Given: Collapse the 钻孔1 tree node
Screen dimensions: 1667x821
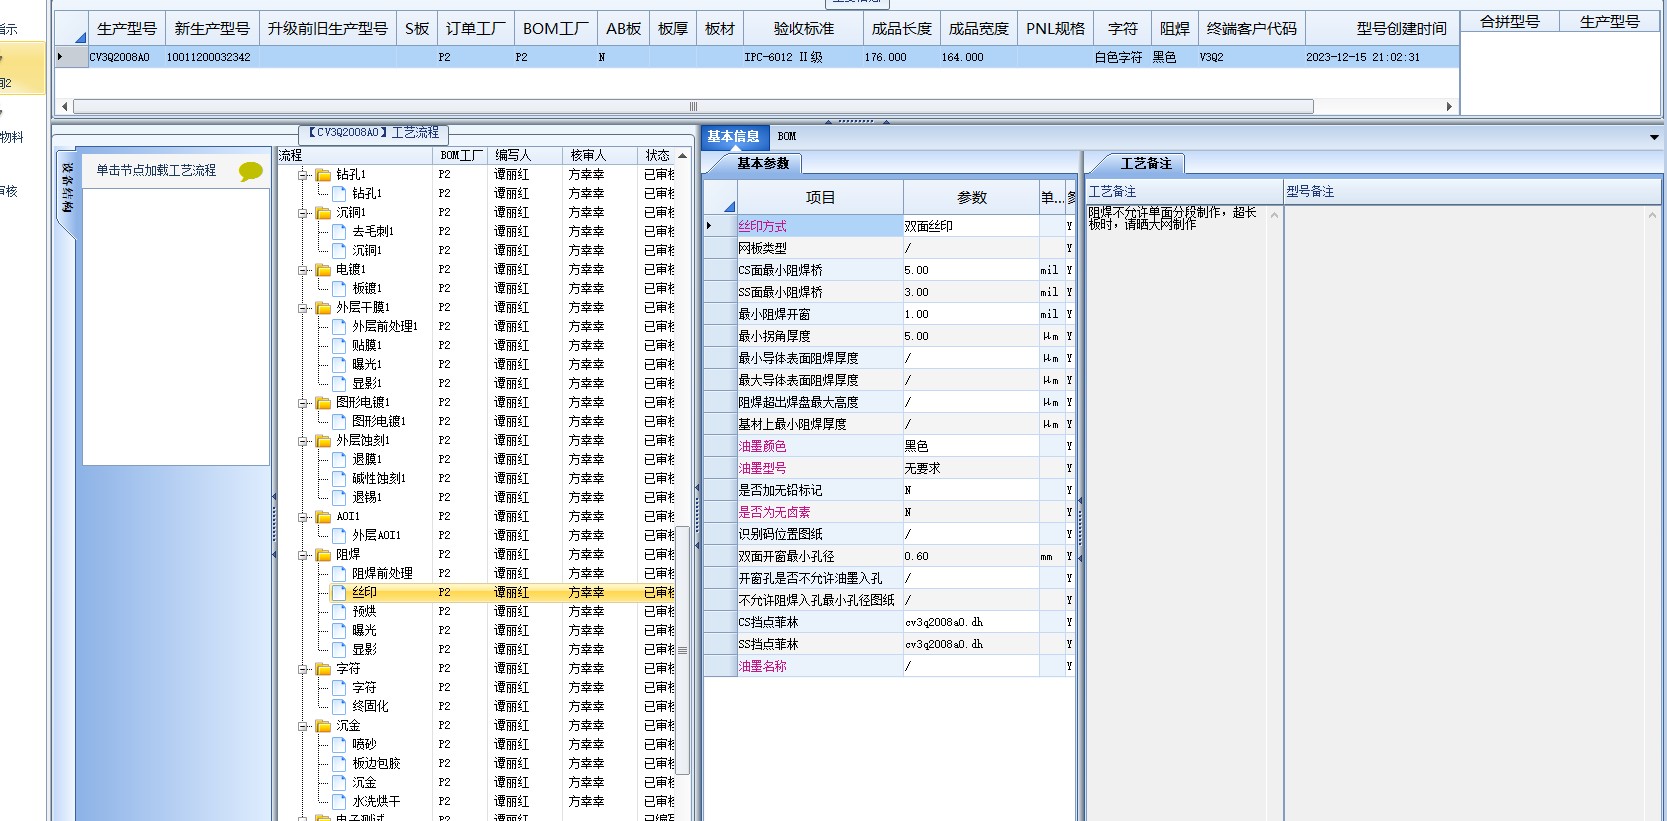Looking at the screenshot, I should pos(303,175).
